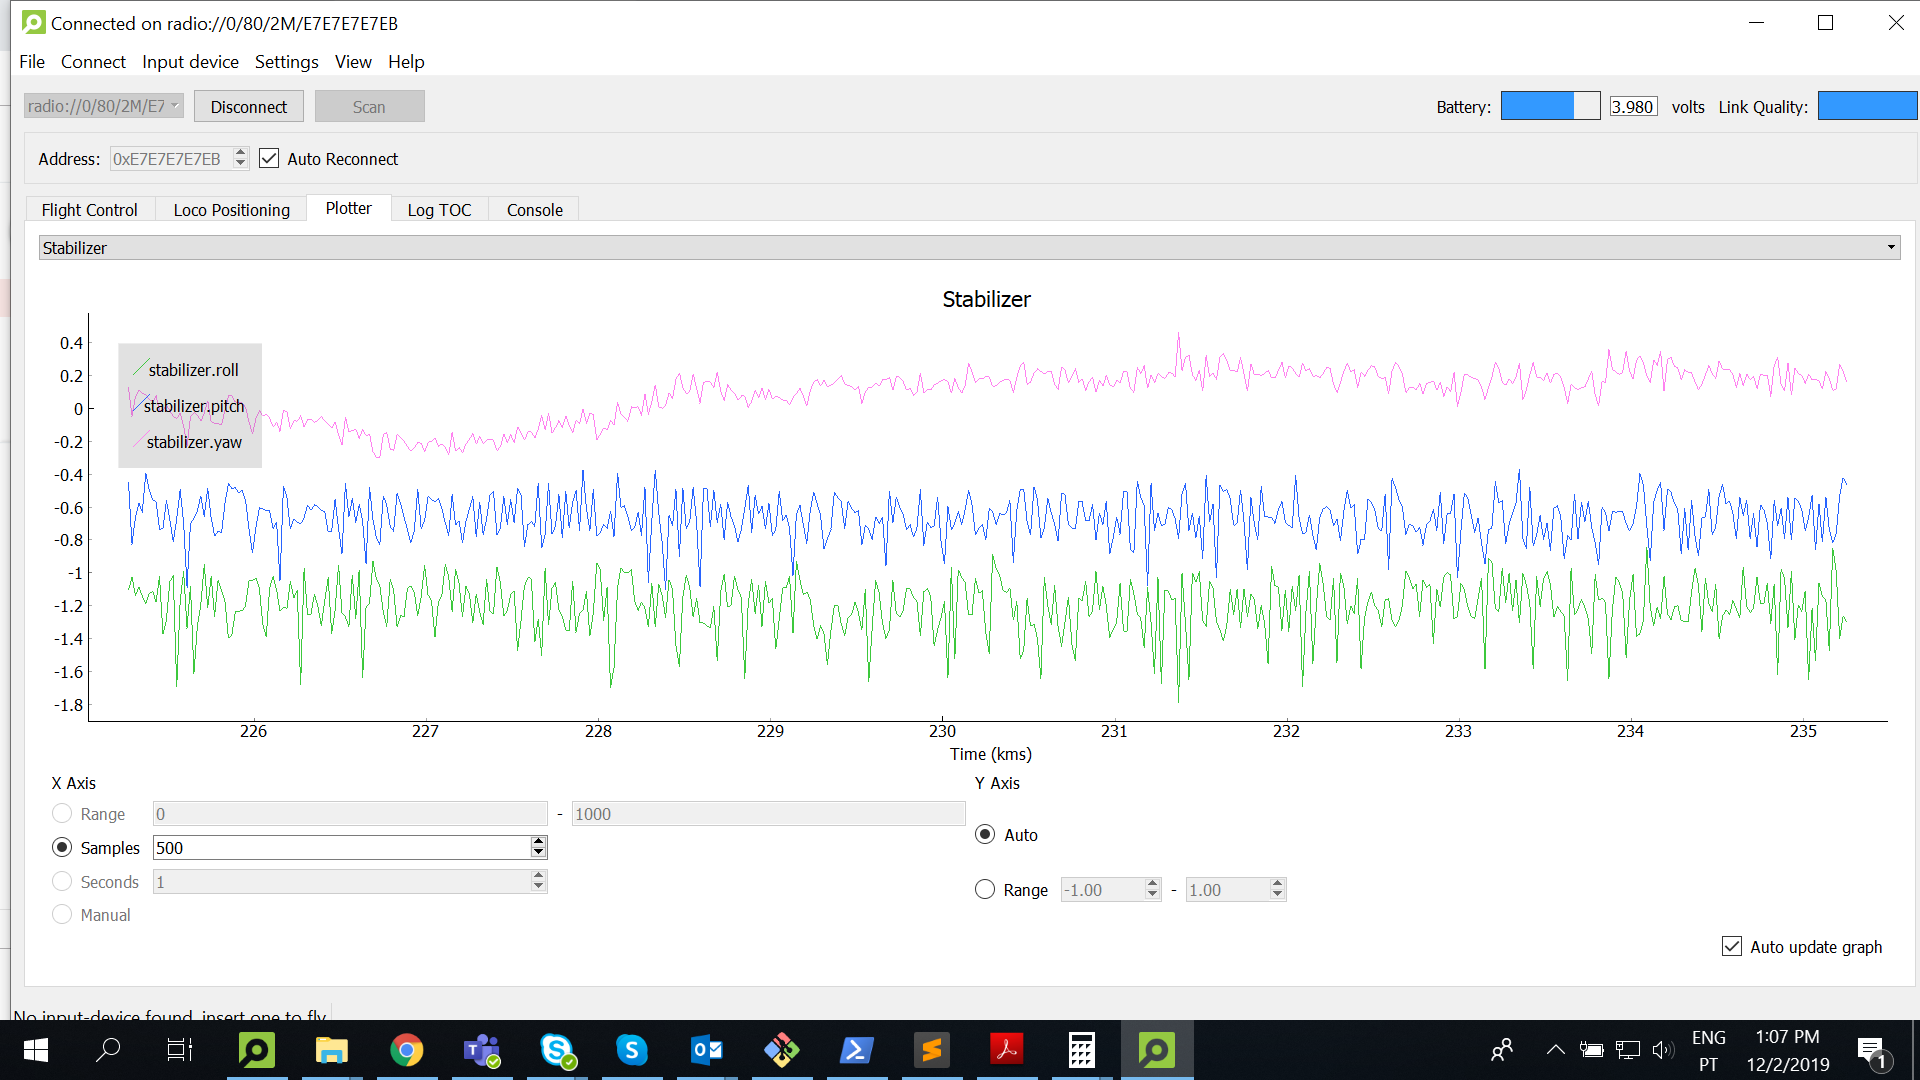Open File Explorer in taskbar
The image size is (1920, 1080).
coord(331,1050)
